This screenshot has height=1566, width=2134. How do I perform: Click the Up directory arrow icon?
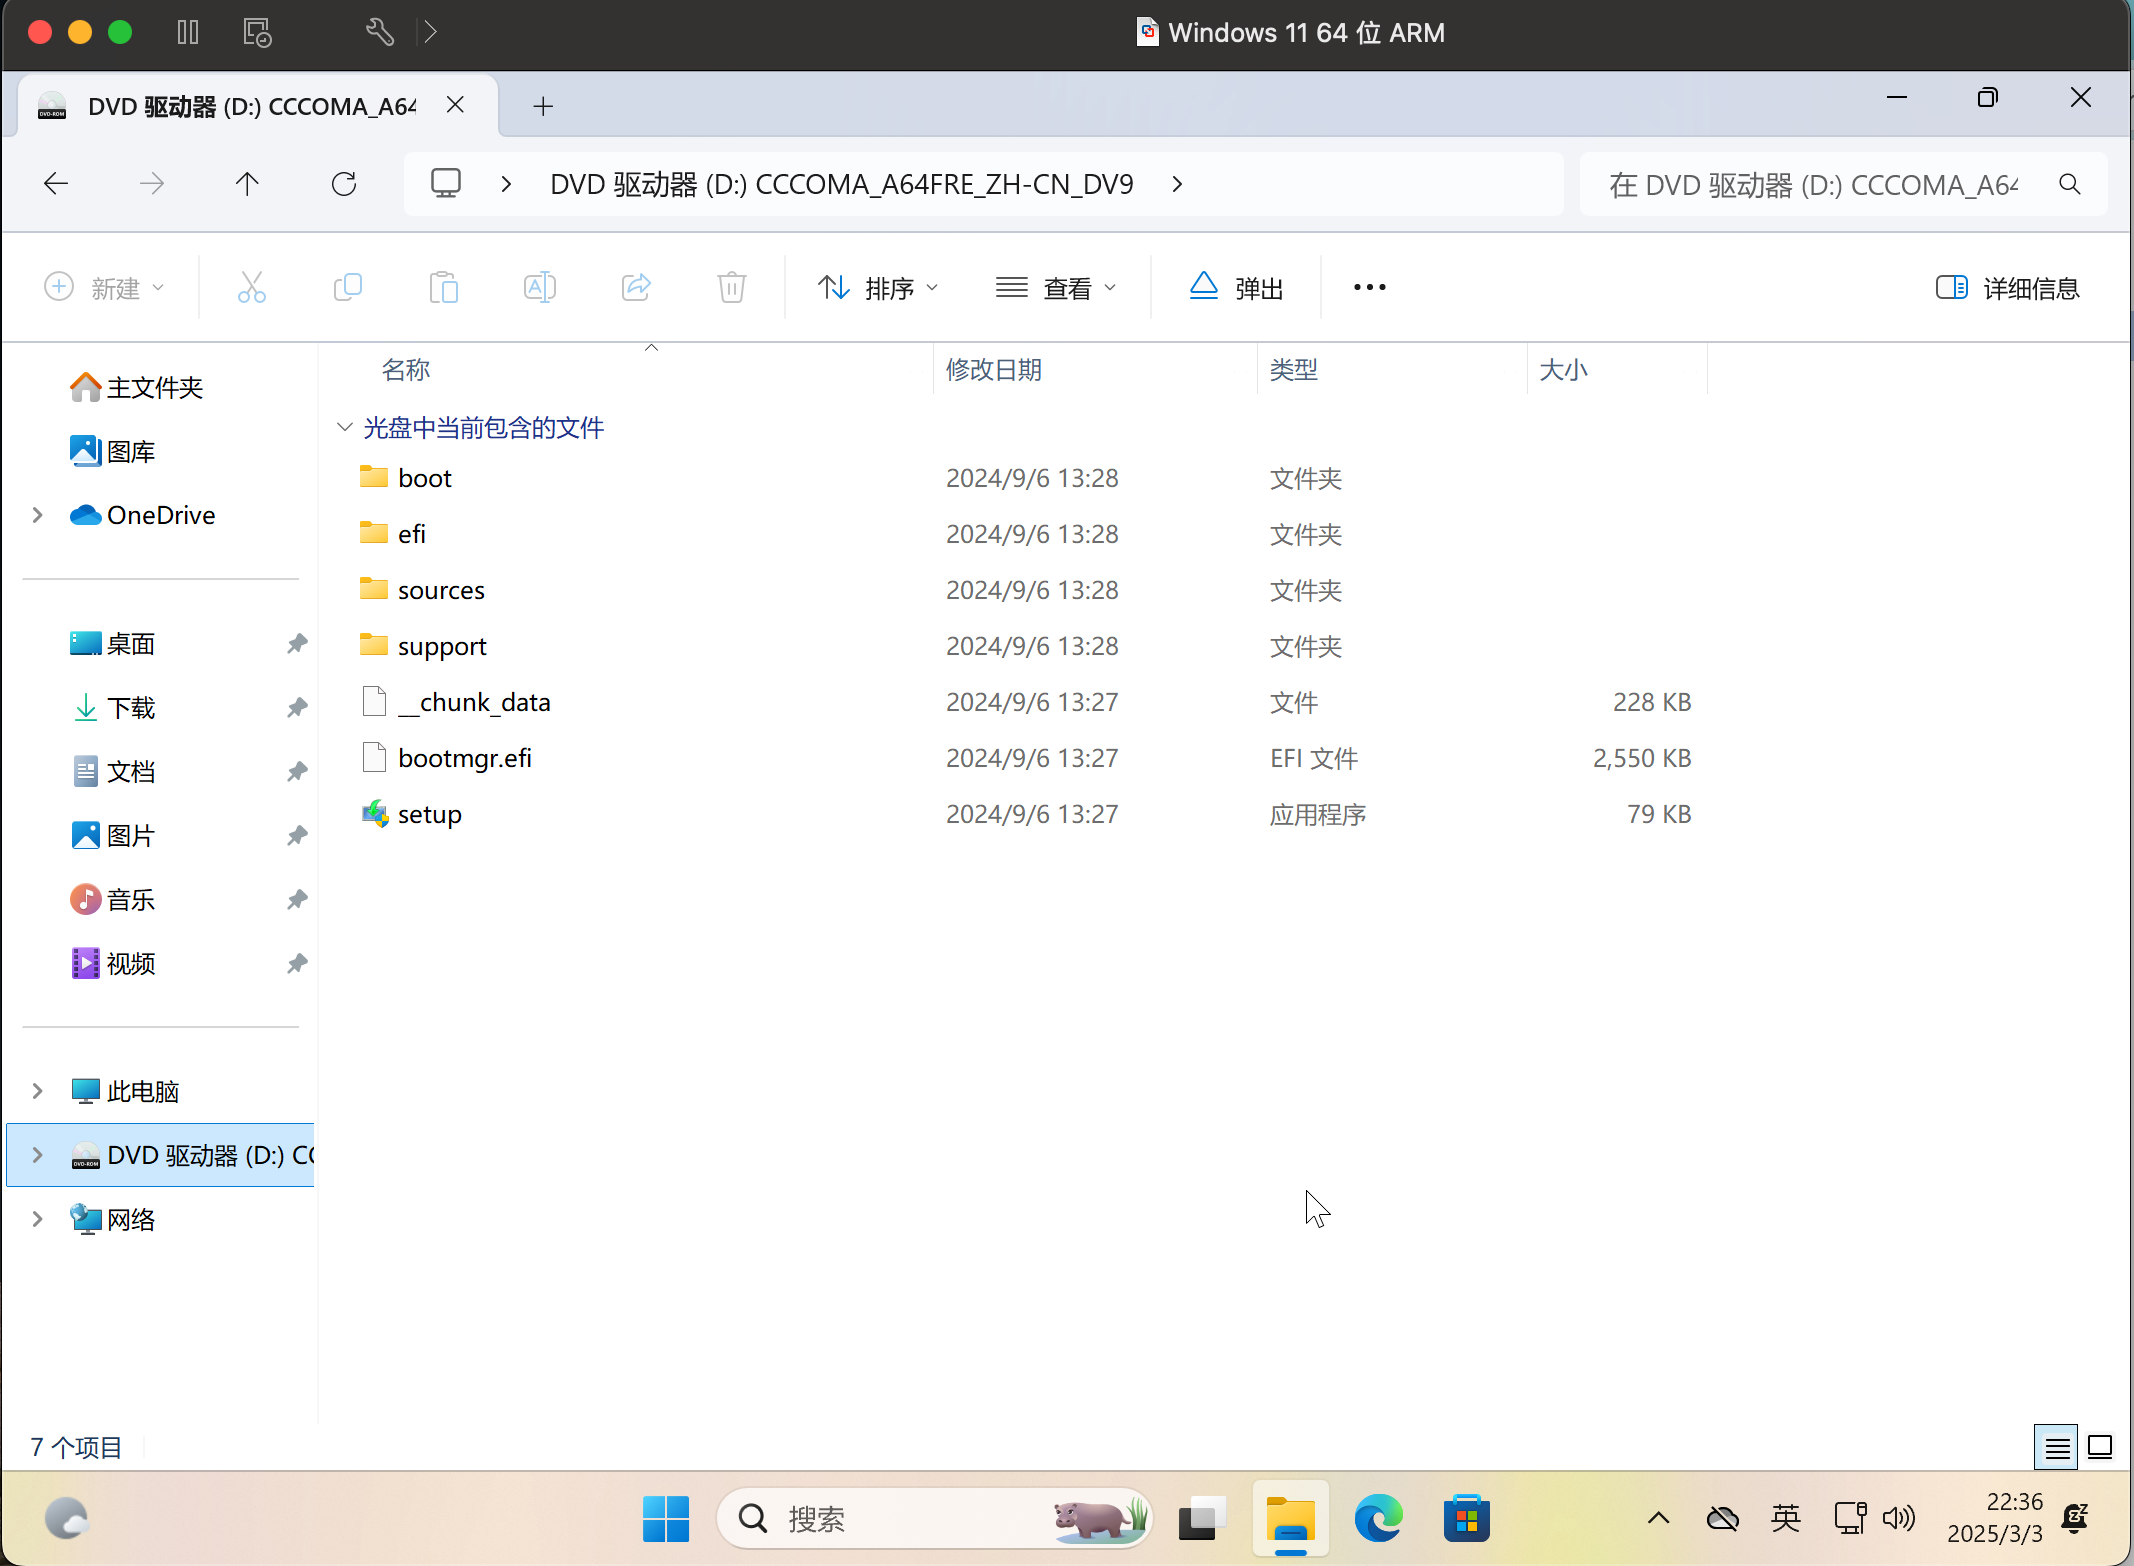click(x=247, y=184)
